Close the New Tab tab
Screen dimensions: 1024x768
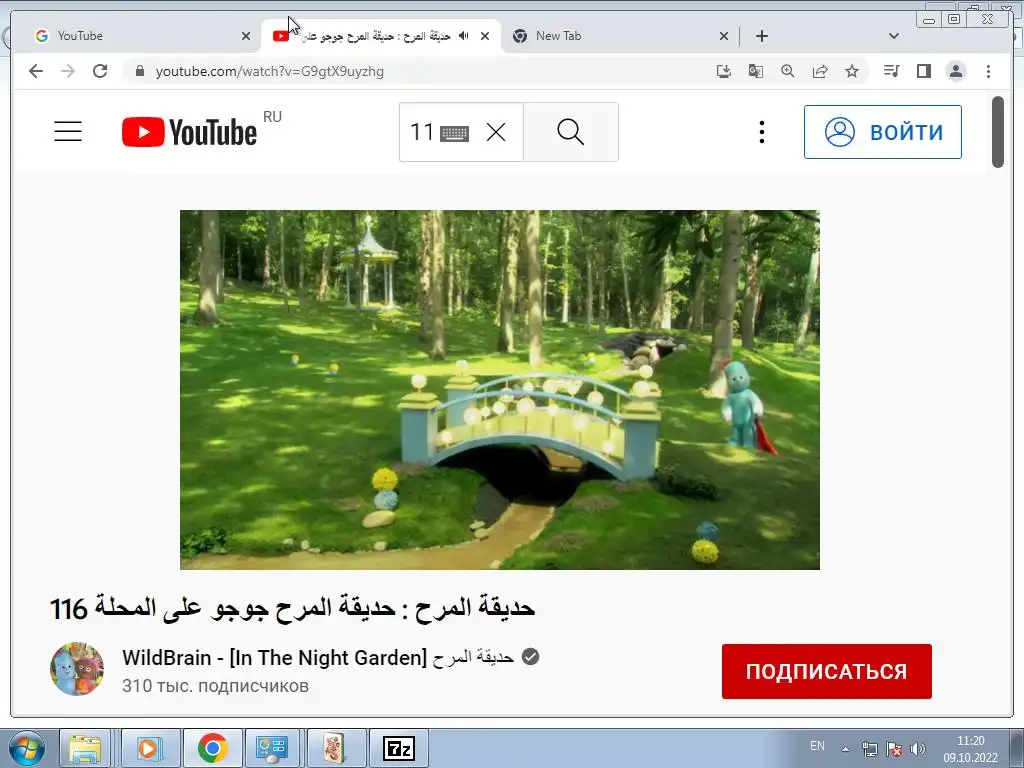[724, 36]
